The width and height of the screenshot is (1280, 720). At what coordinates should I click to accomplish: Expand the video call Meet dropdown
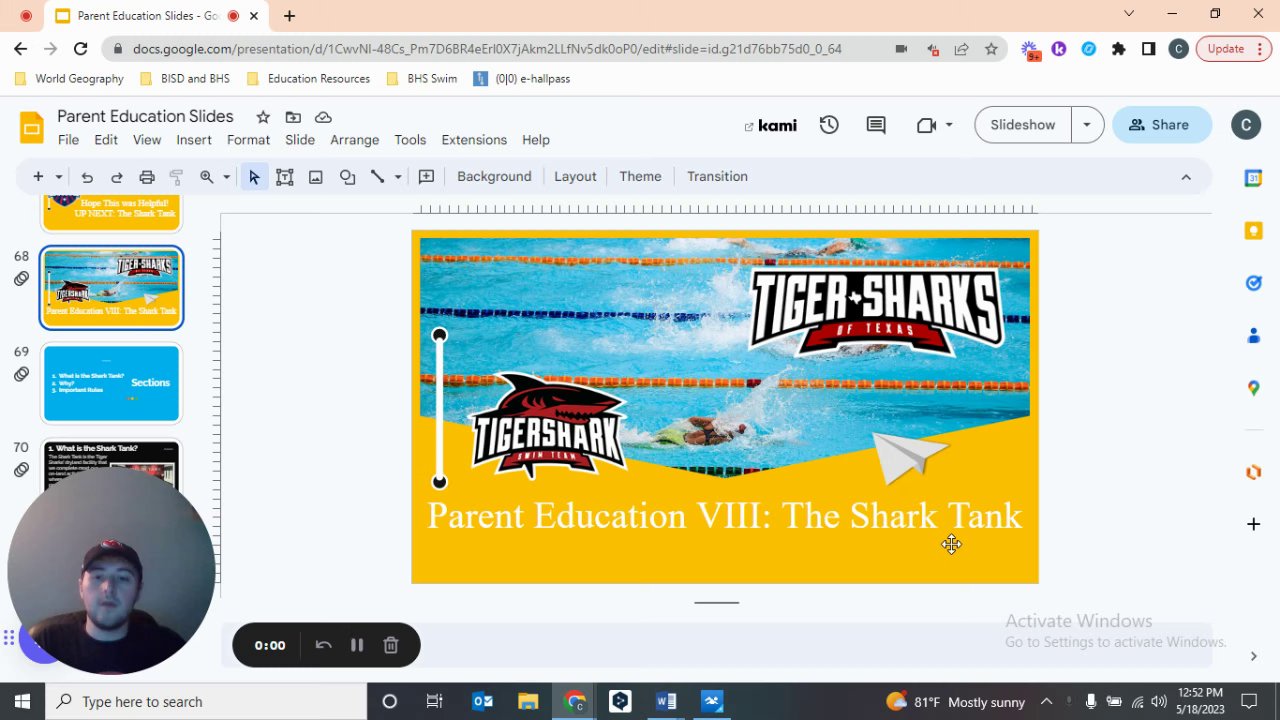[x=949, y=125]
